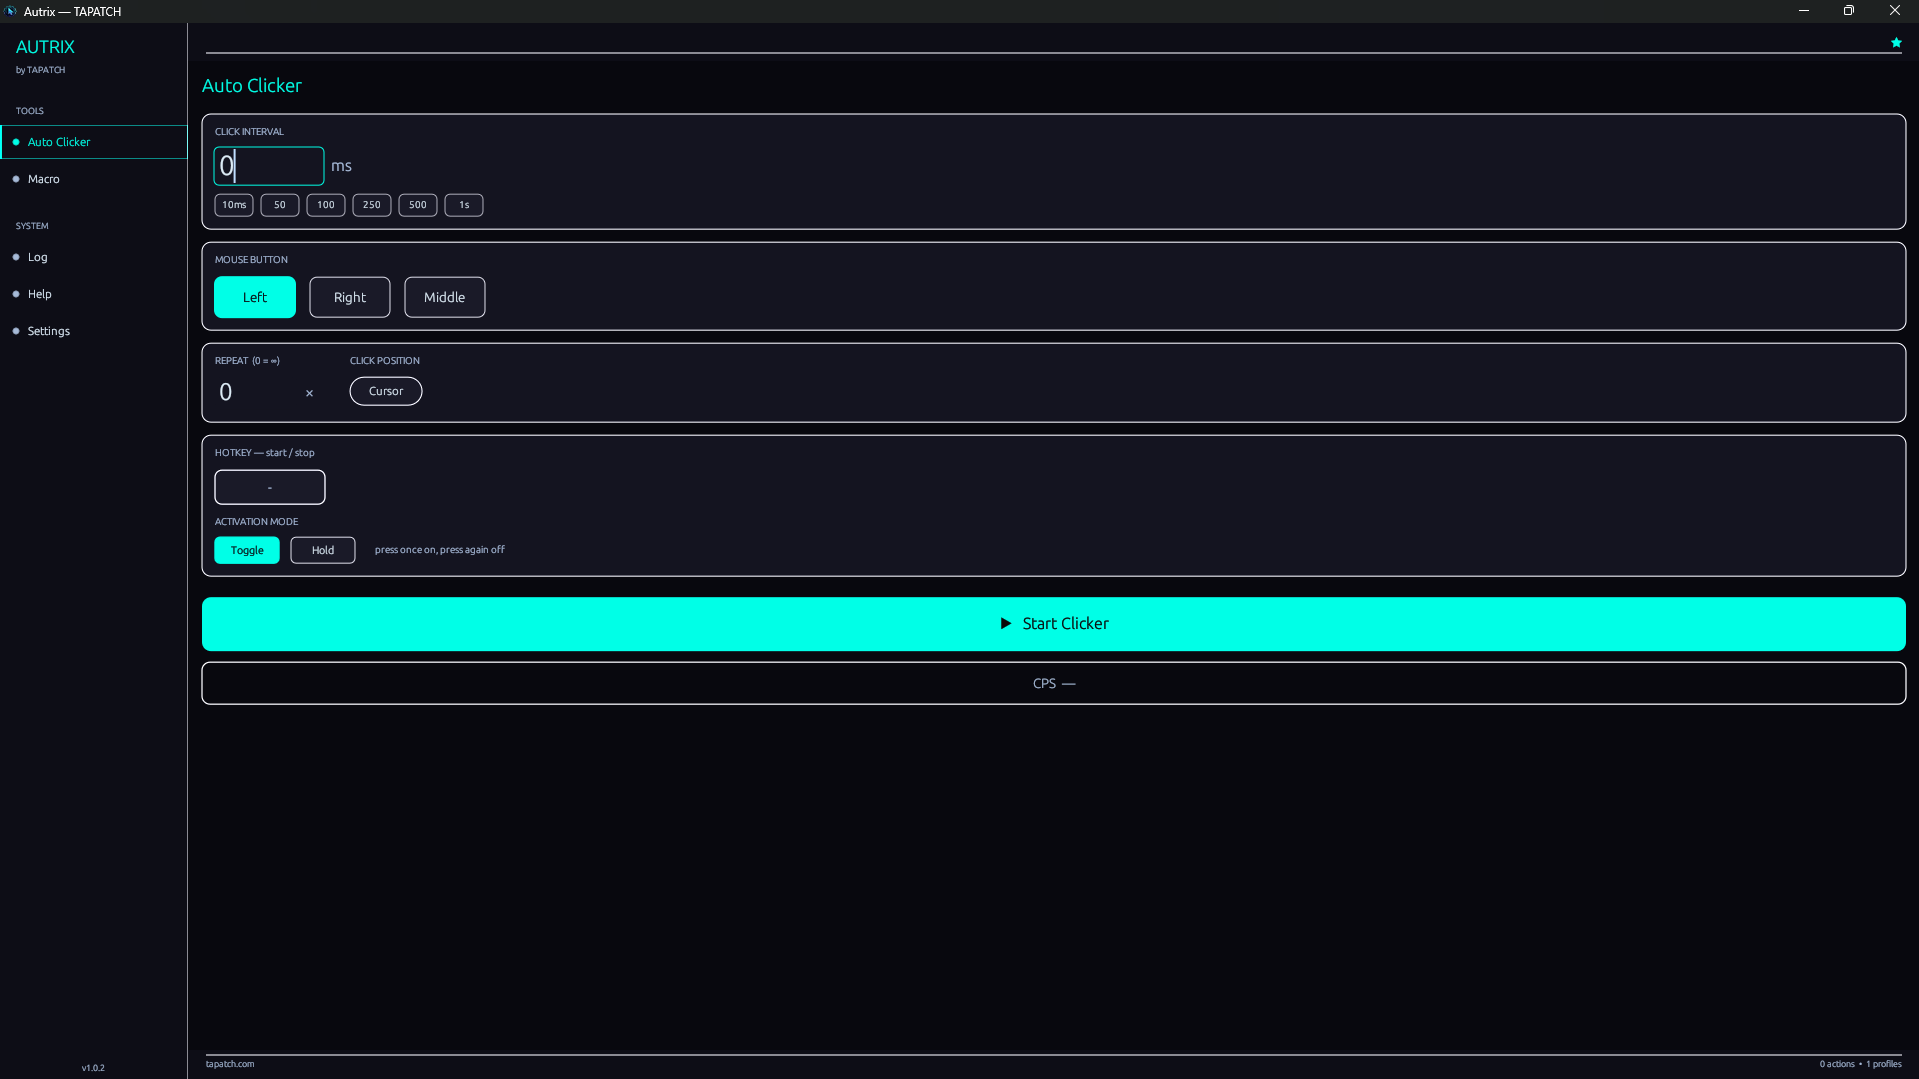Set interval preset to 100

[x=326, y=205]
